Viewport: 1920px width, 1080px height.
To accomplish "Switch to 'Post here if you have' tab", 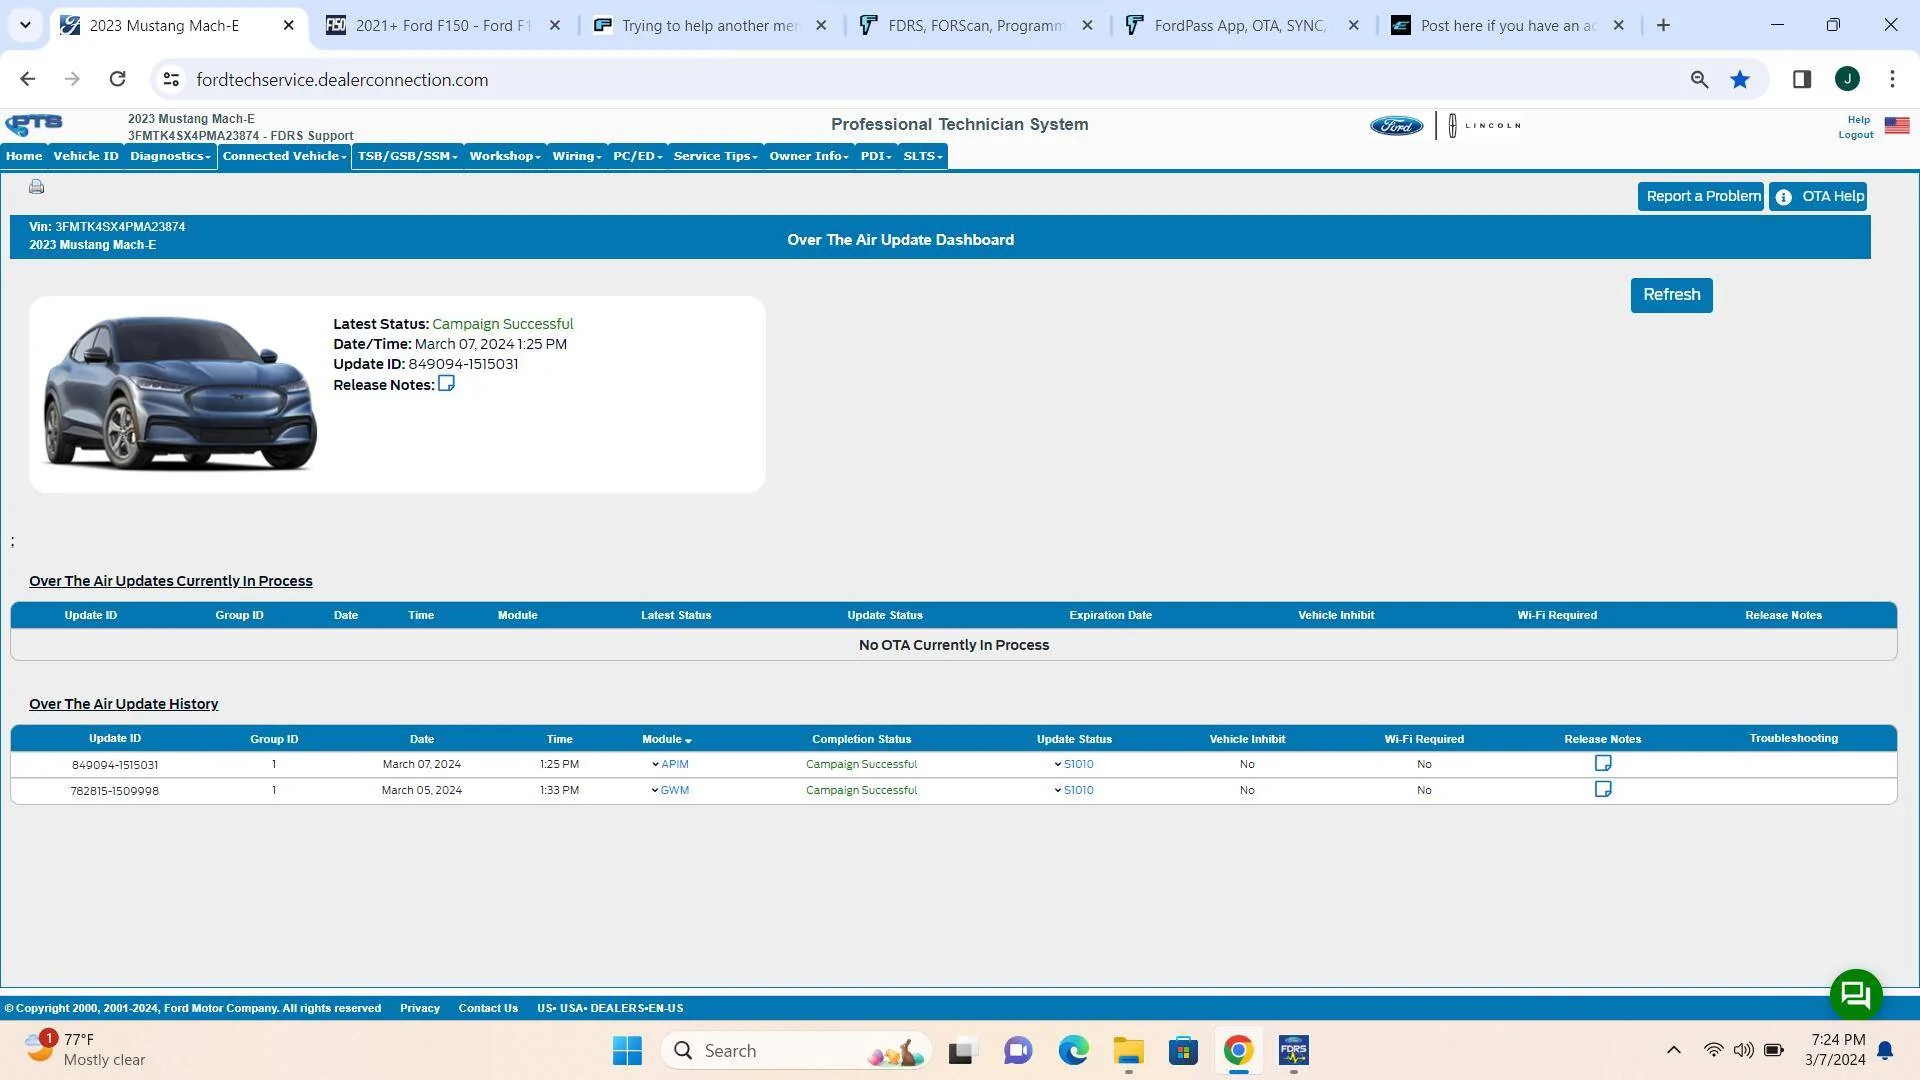I will pyautogui.click(x=1506, y=26).
